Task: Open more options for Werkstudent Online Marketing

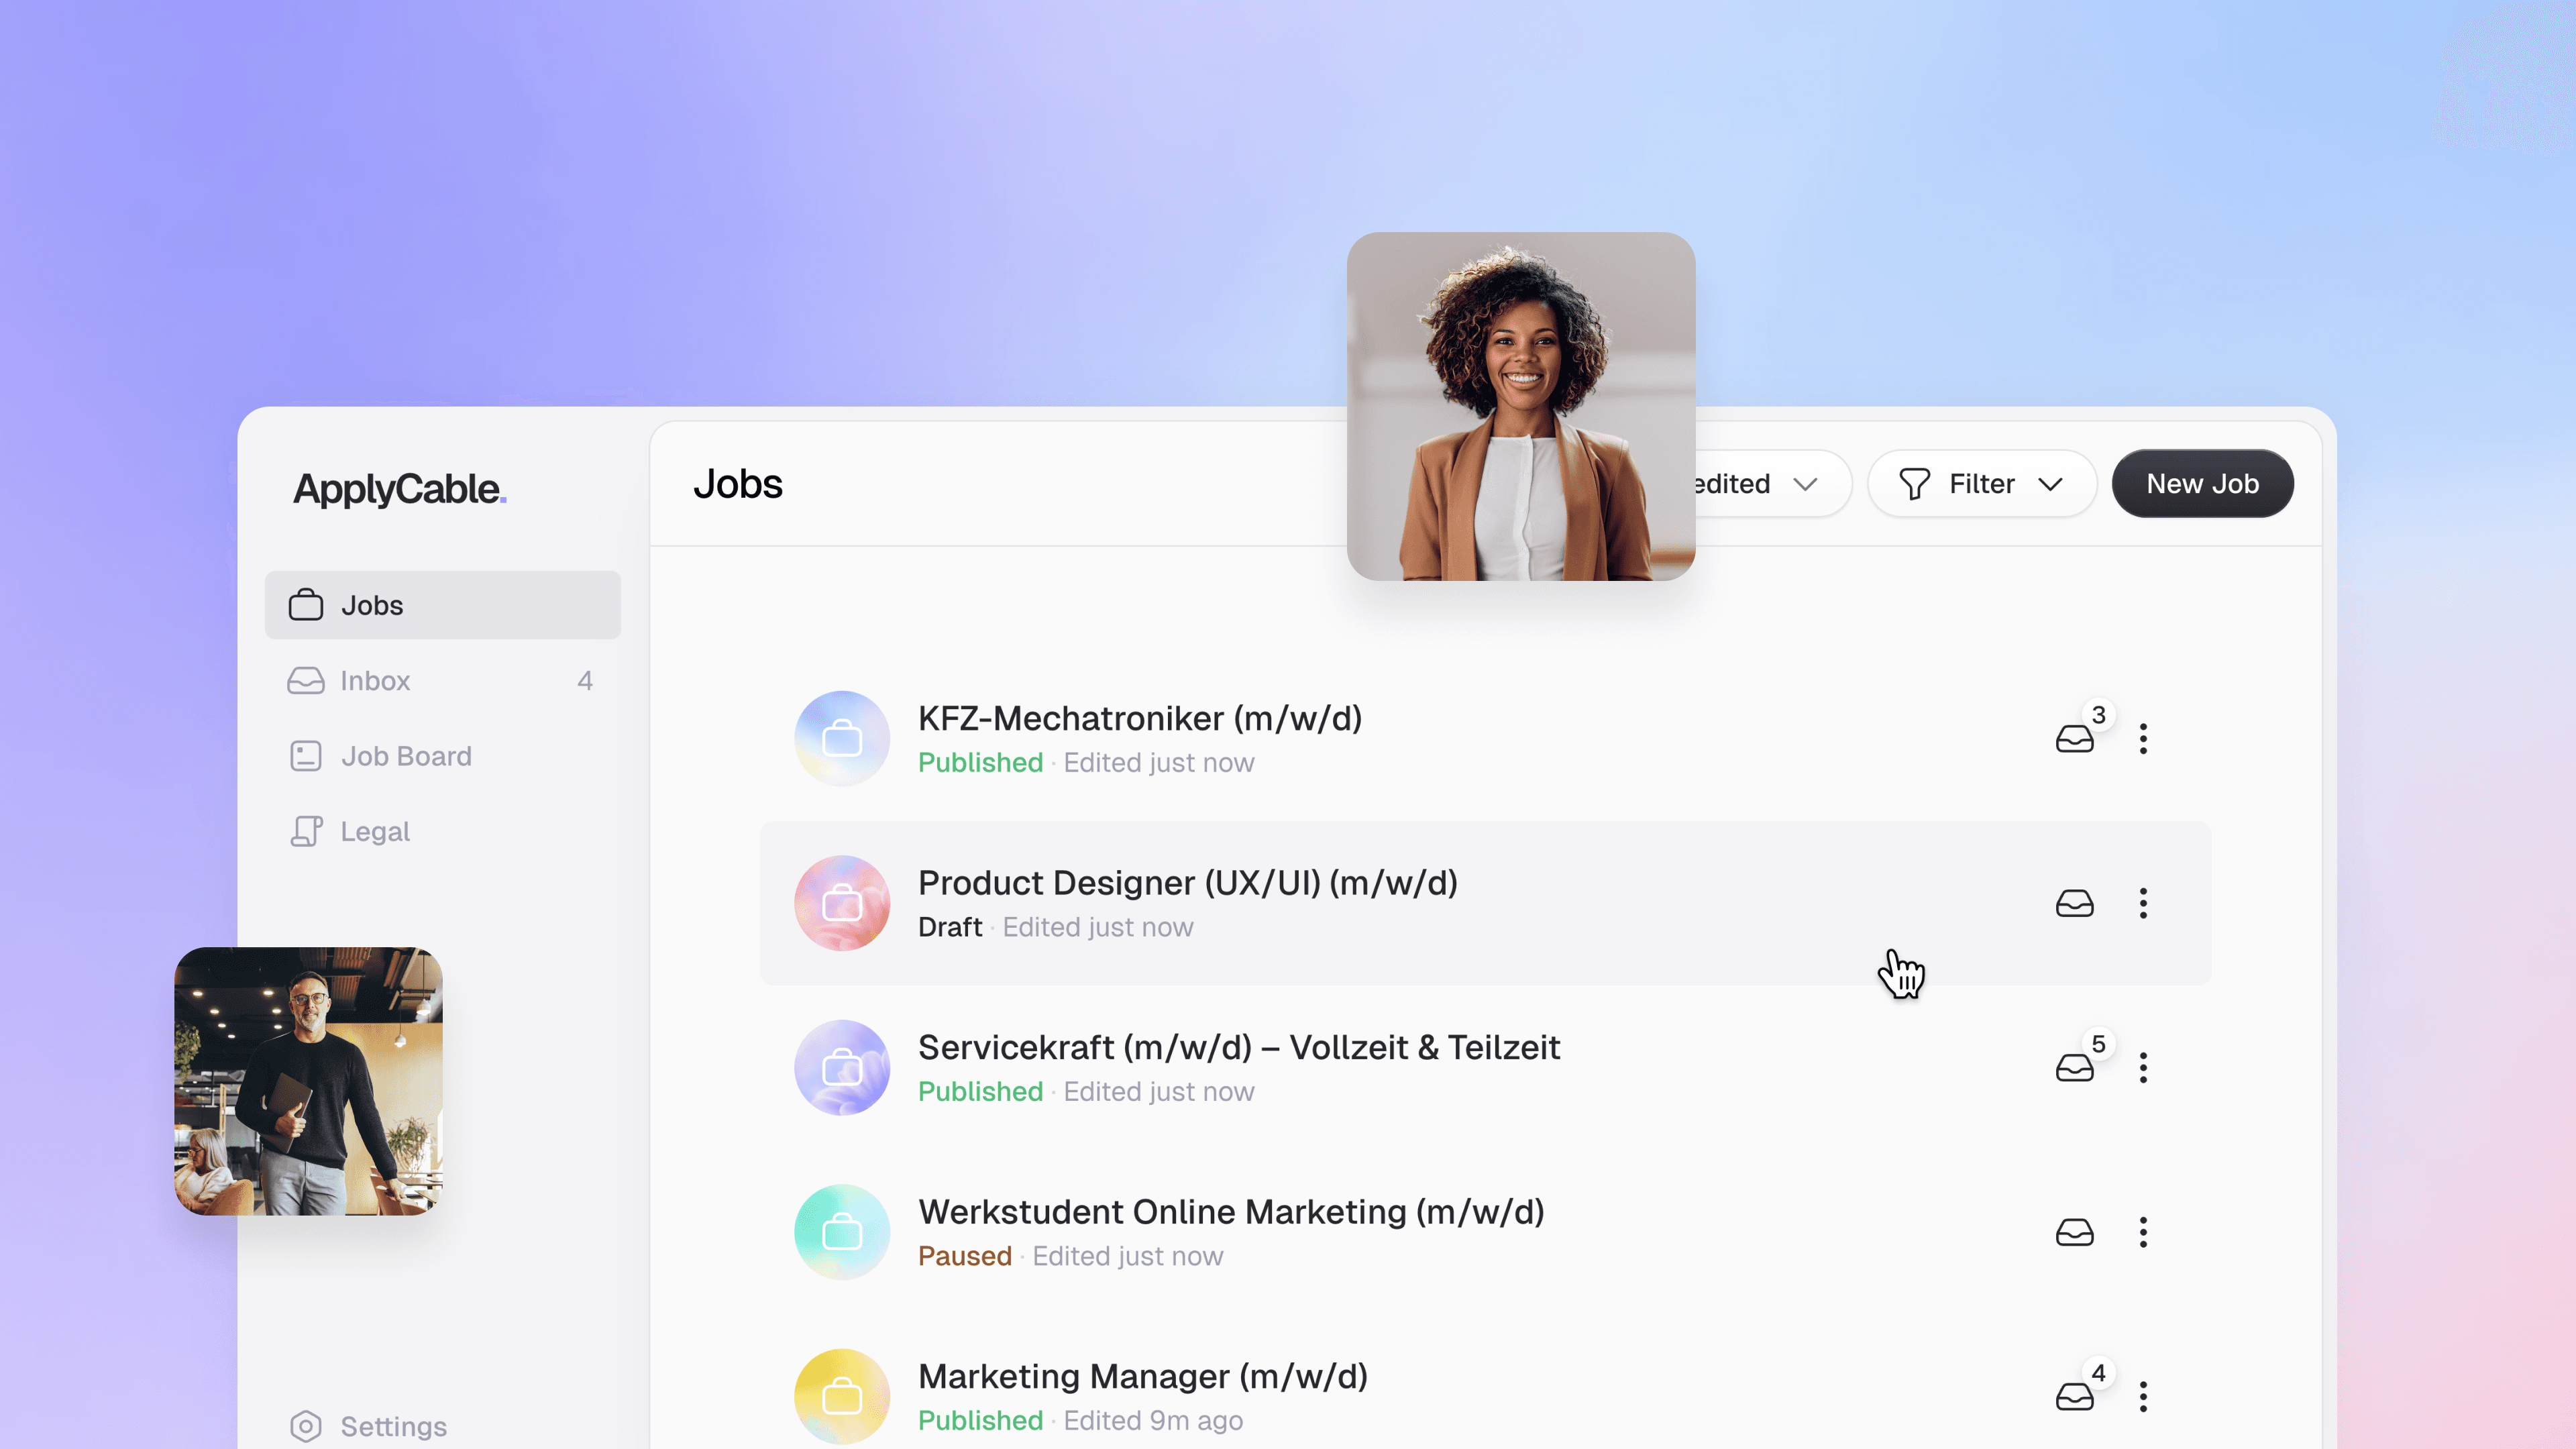Action: [2143, 1232]
